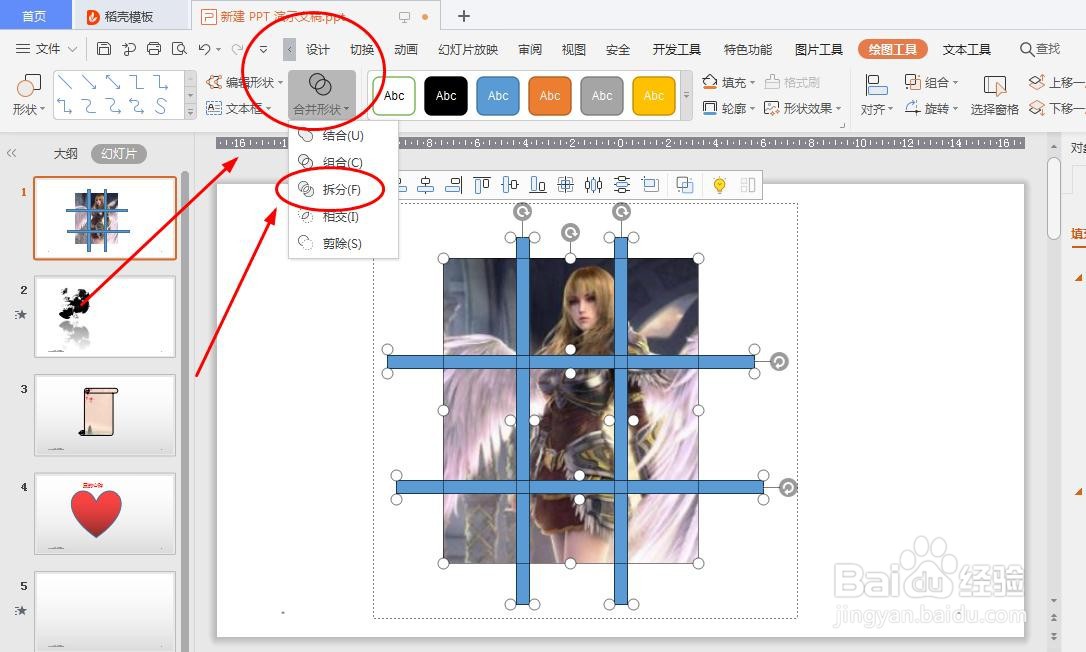Add a new document tab with plus
The height and width of the screenshot is (652, 1086).
pos(464,15)
